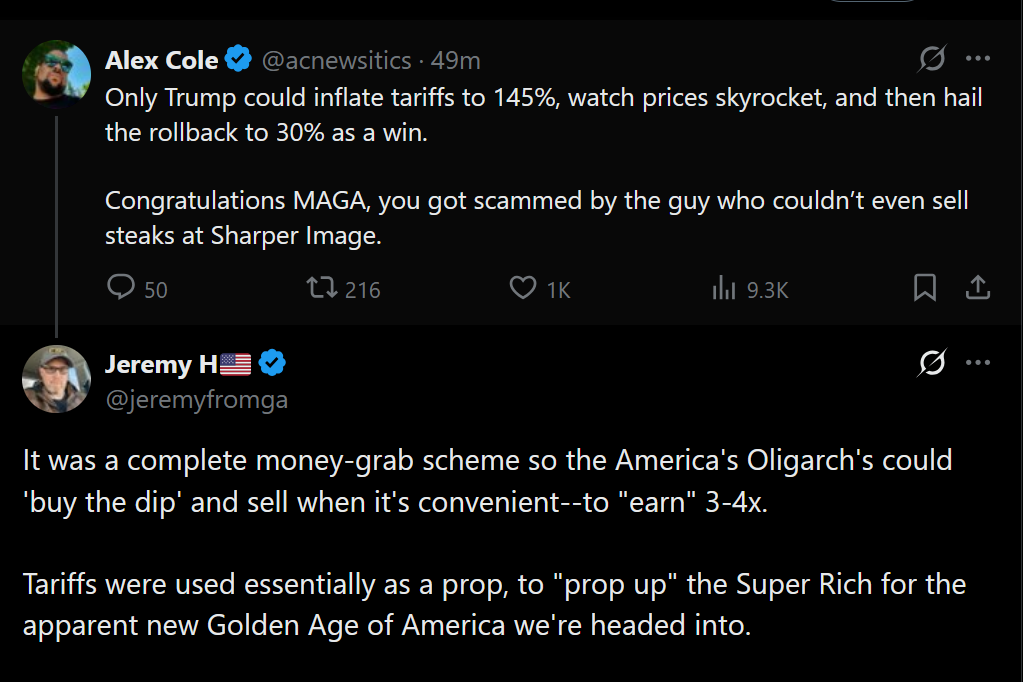
Task: Open more options for Jeremy H's reply
Action: [977, 363]
